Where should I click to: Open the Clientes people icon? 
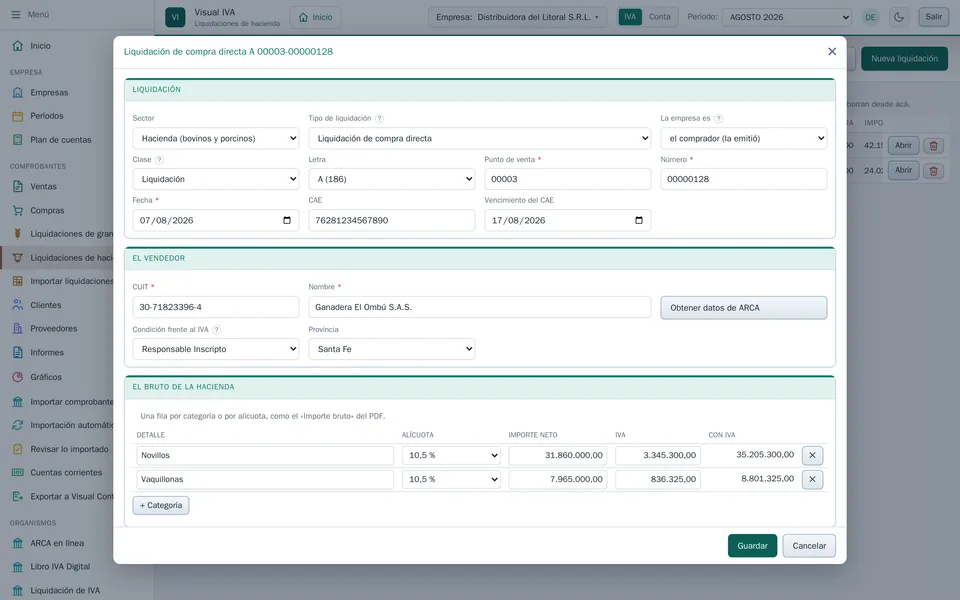tap(18, 304)
